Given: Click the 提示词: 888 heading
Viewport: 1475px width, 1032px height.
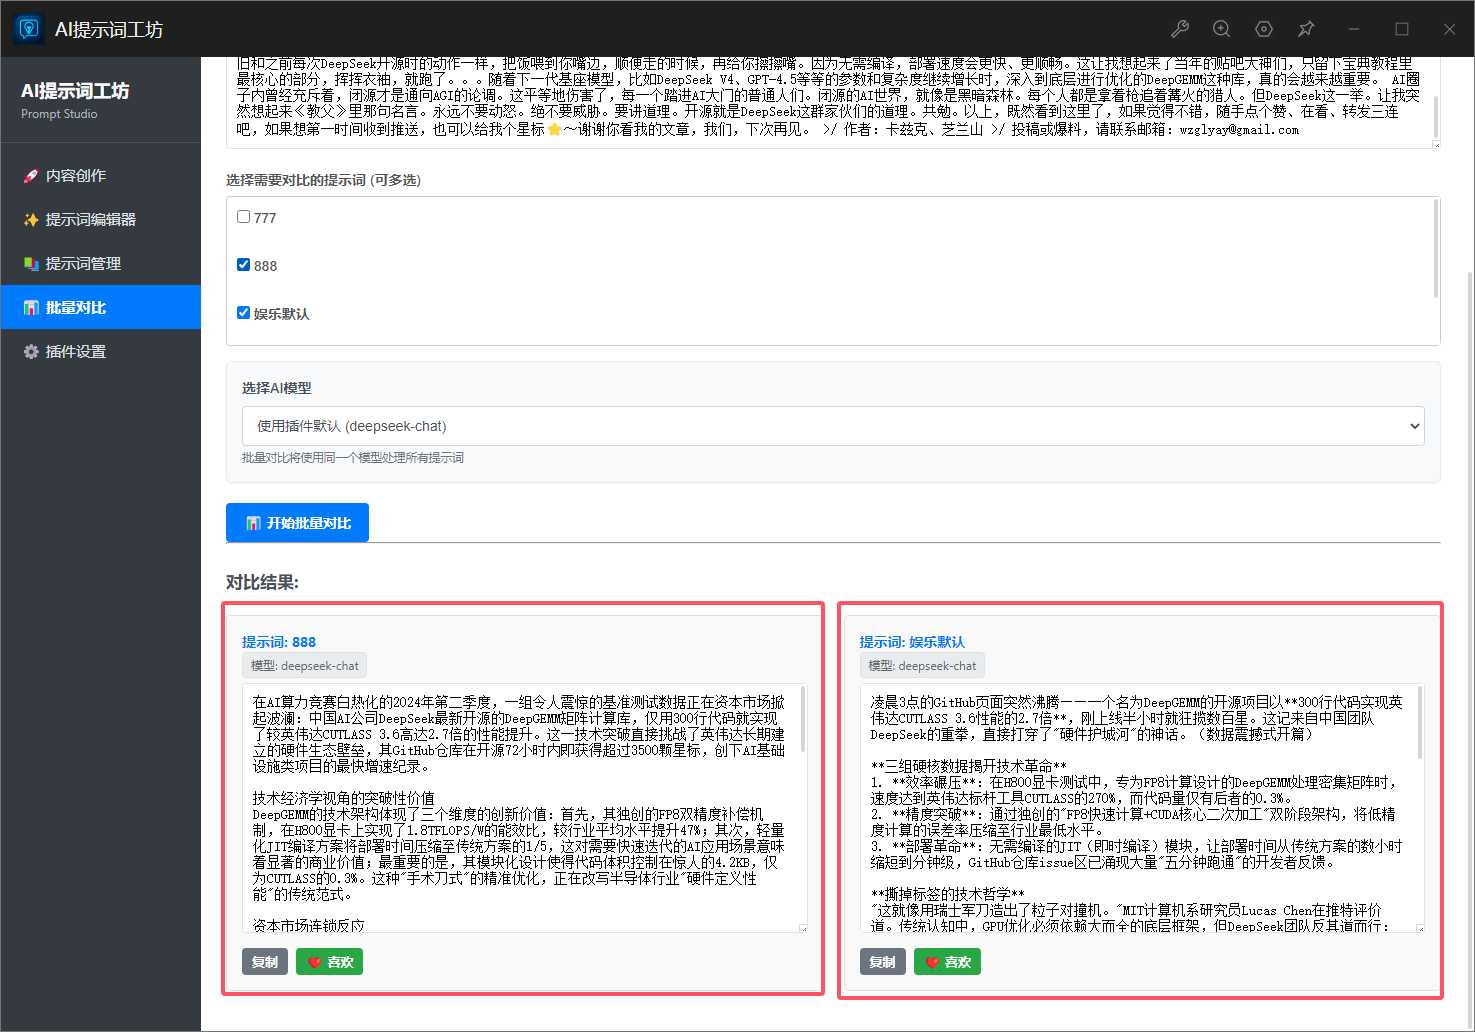Looking at the screenshot, I should coord(279,642).
